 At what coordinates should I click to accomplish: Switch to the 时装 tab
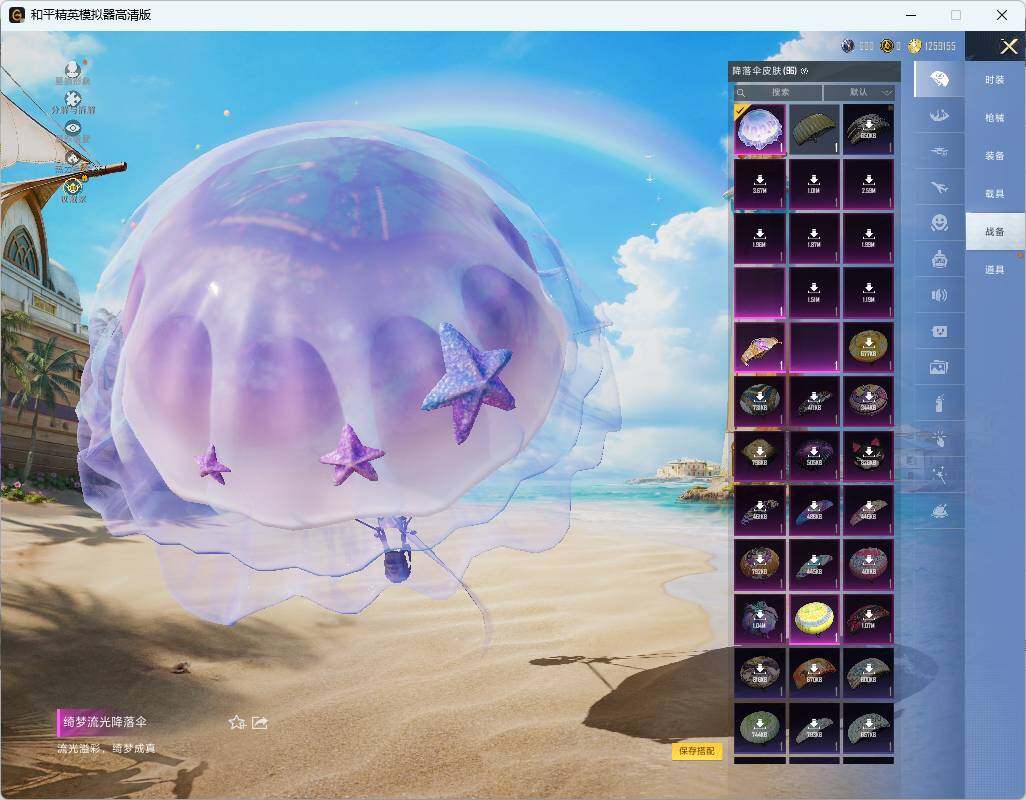coord(995,80)
